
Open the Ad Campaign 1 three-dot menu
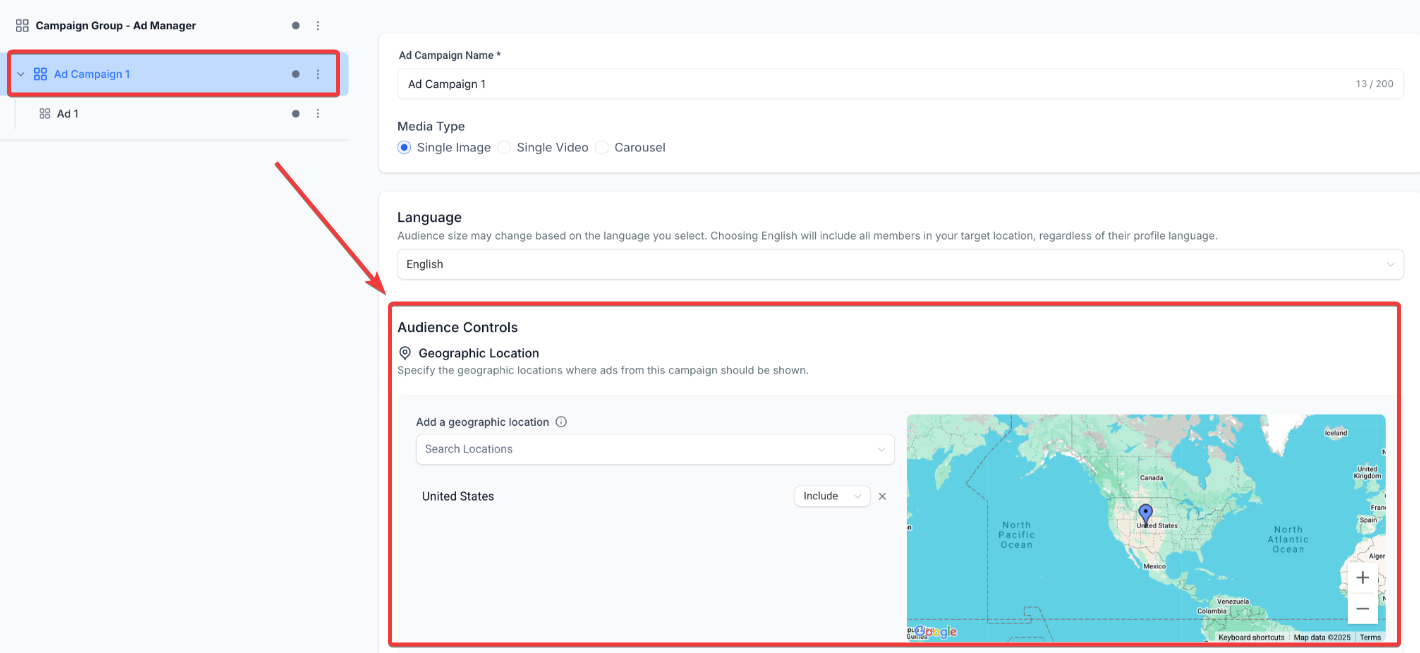318,74
